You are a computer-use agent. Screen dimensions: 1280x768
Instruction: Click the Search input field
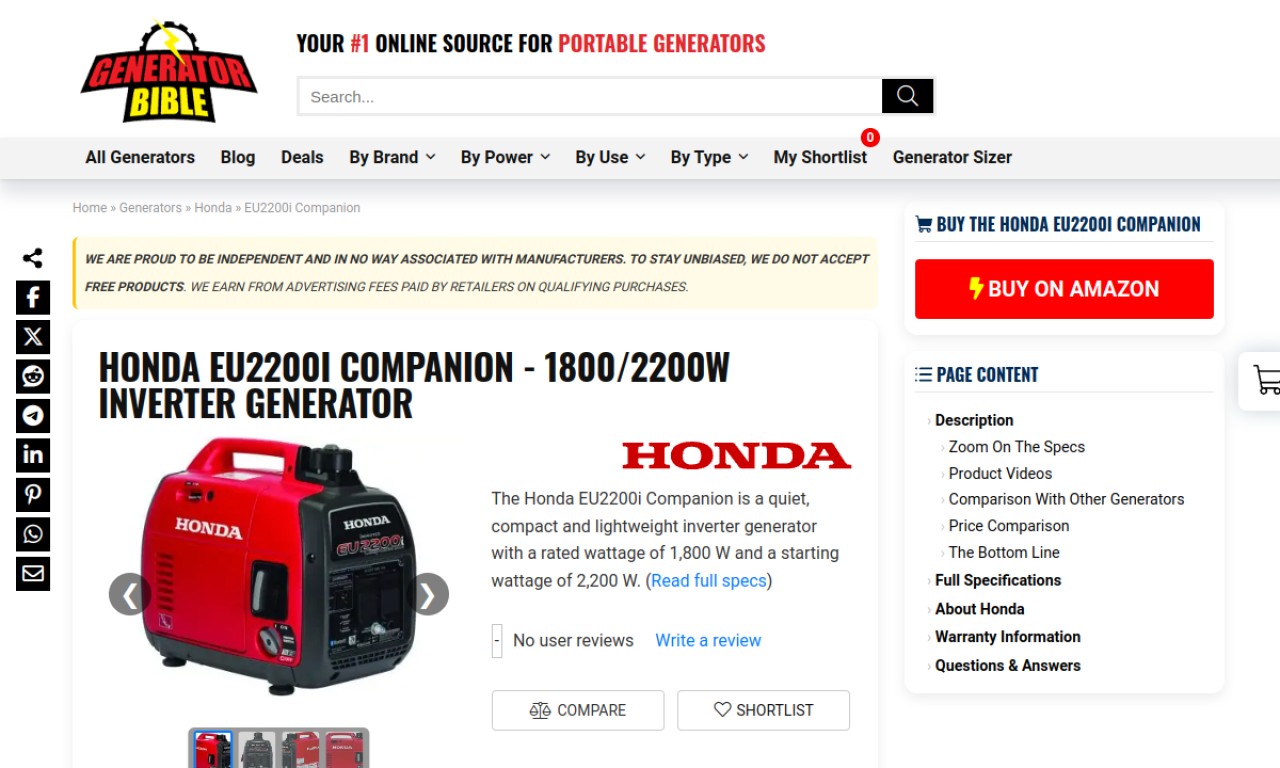coord(590,96)
